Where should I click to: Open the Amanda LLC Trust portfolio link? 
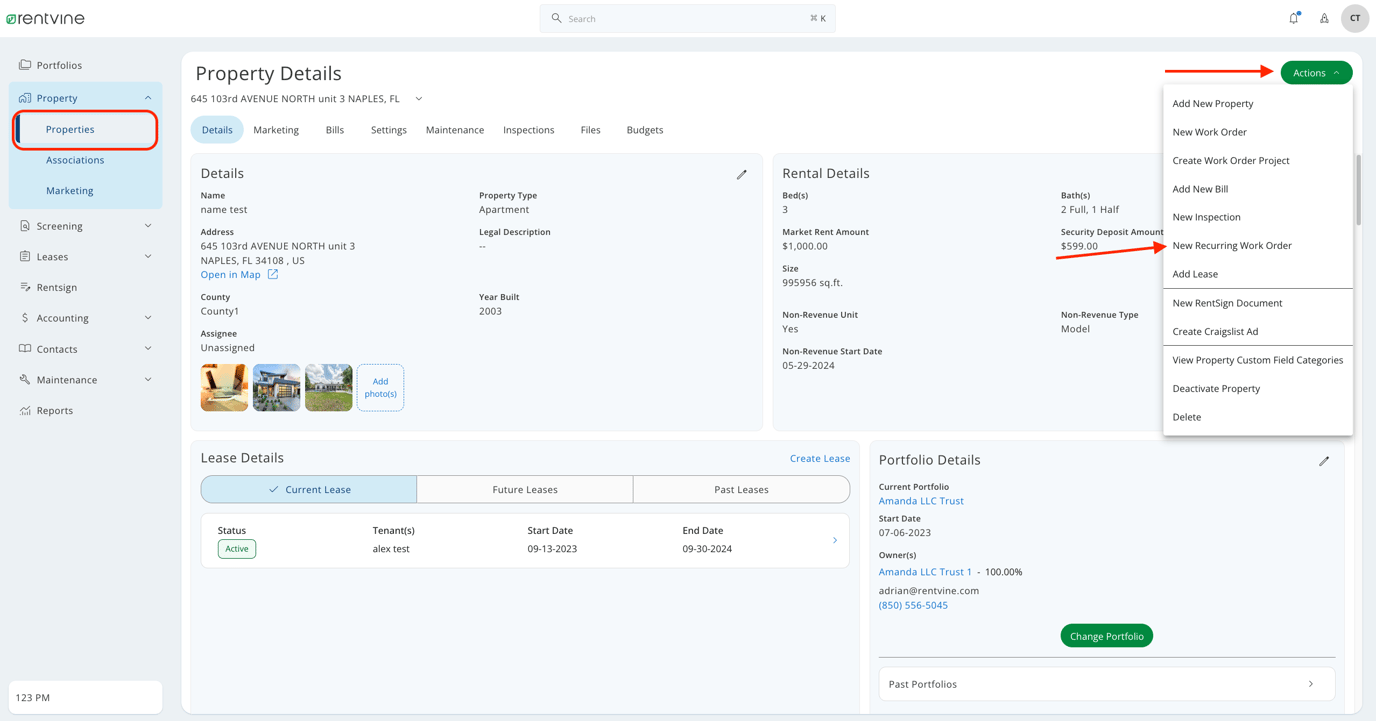point(920,500)
